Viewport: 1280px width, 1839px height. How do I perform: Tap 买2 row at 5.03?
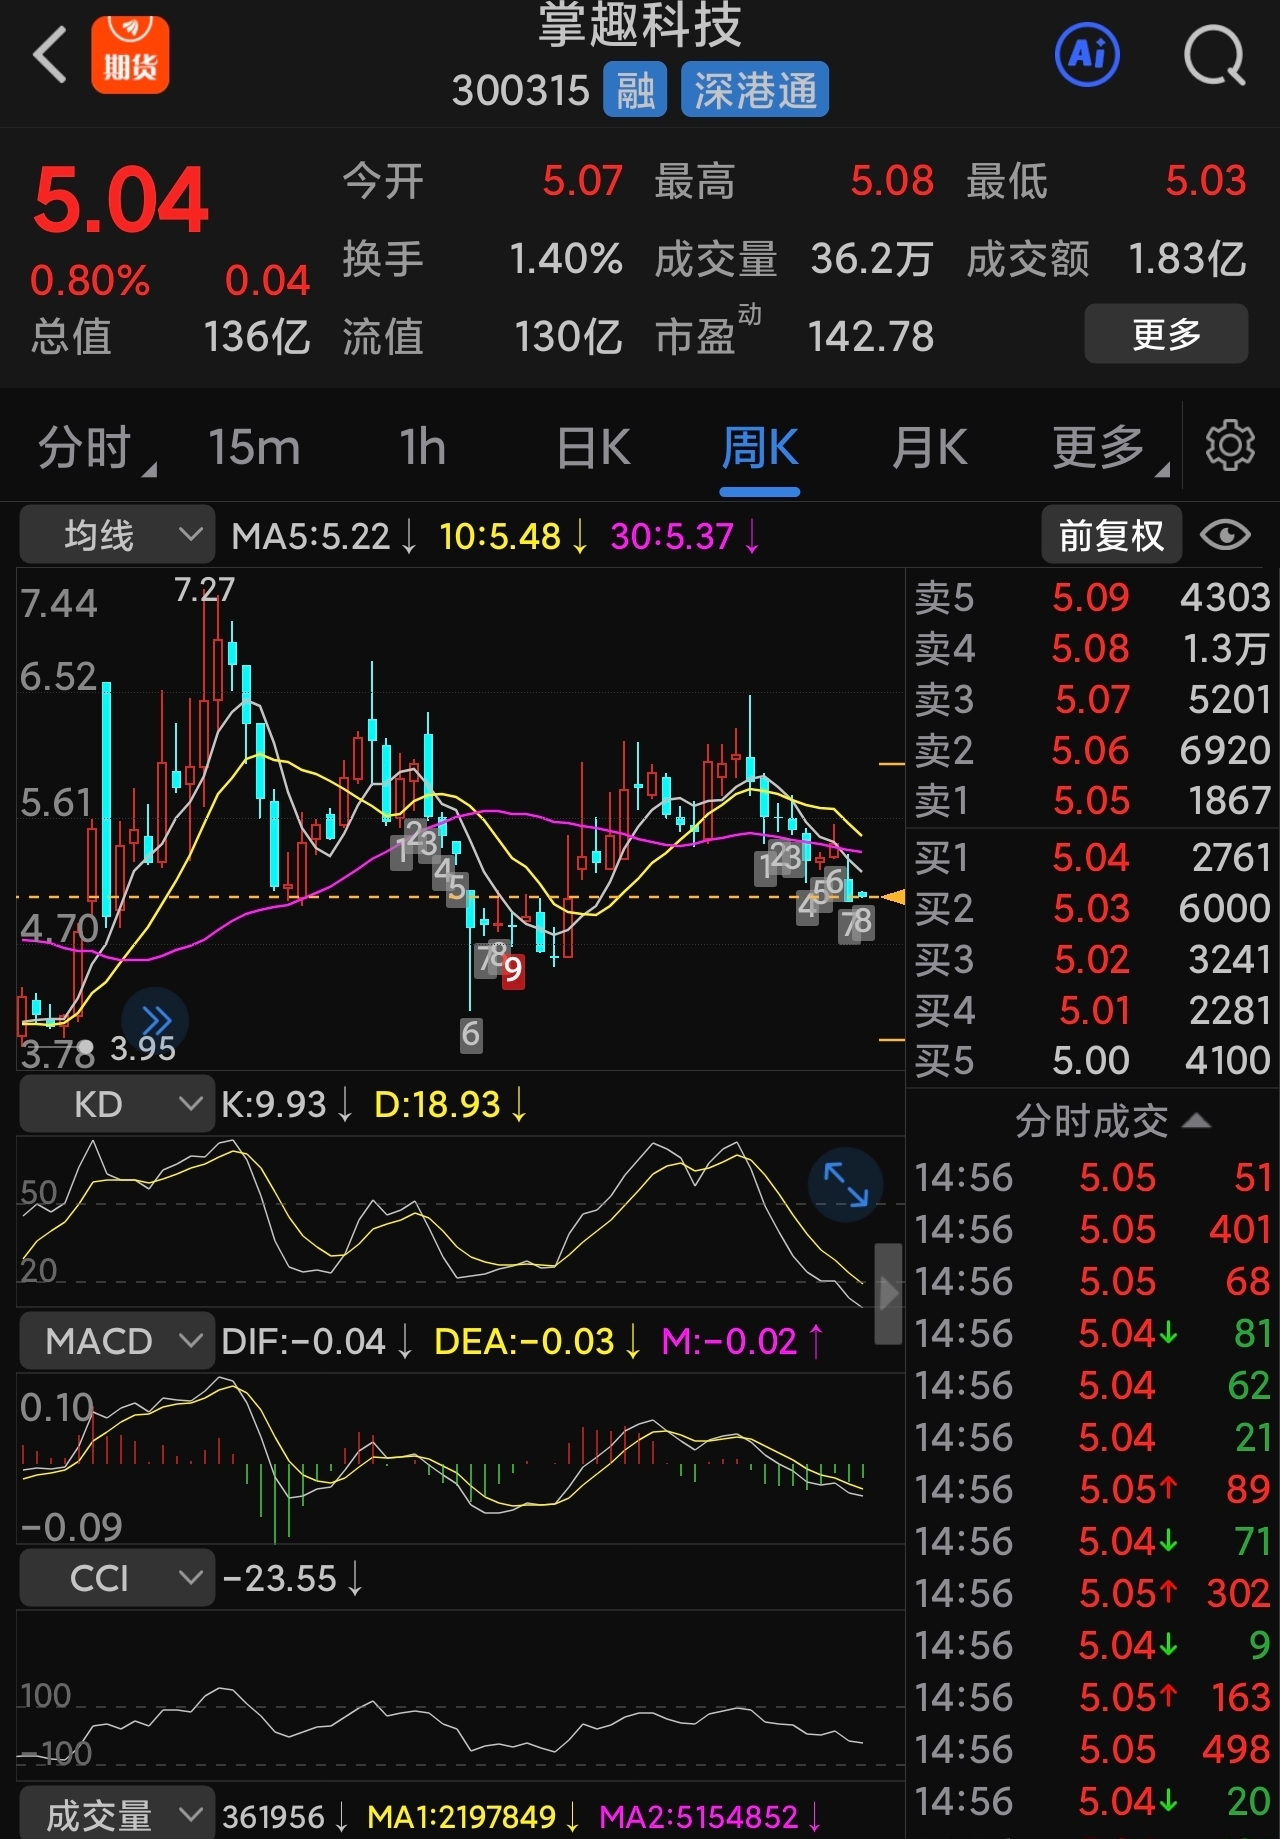click(x=1092, y=908)
